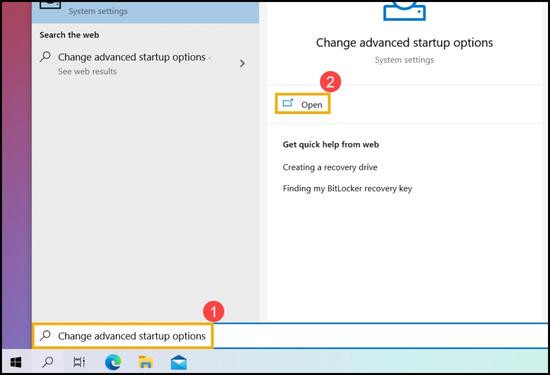Select the highlighted System settings top result
Screen dimensions: 550x375
pyautogui.click(x=146, y=12)
